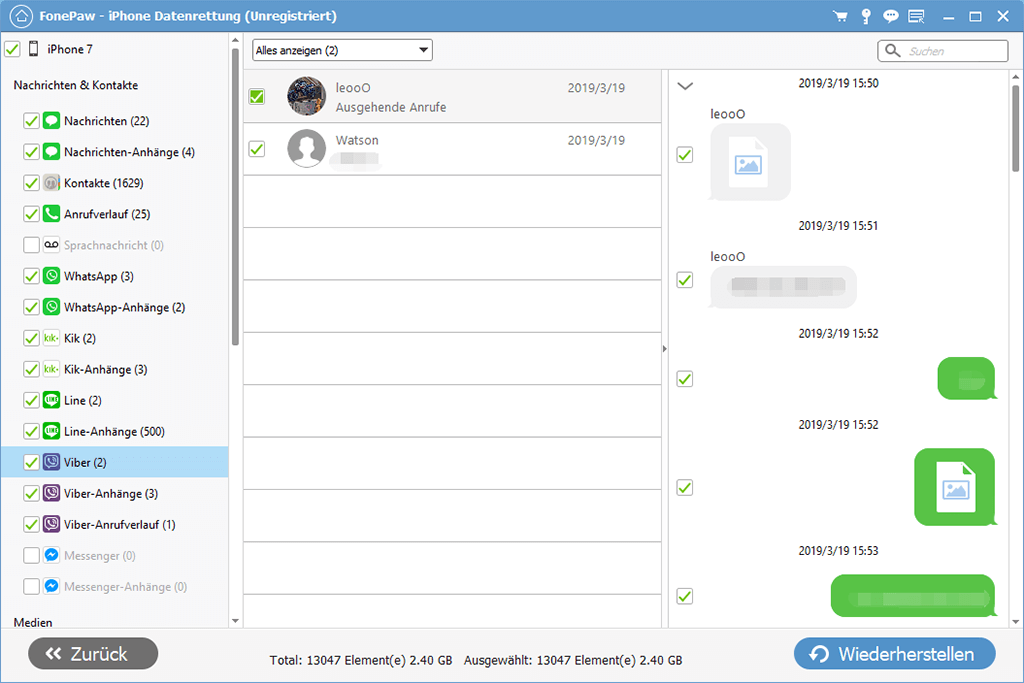Click the Viber-Anhänge icon
This screenshot has width=1024, height=683.
[52, 494]
